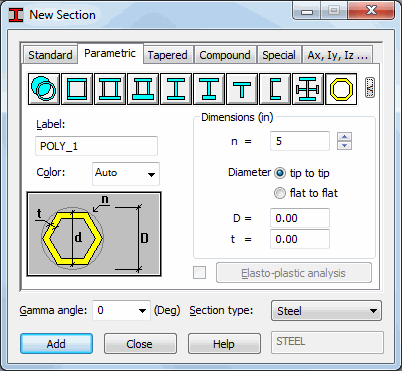402x371 pixels.
Task: Open the Compound tab
Action: (x=225, y=55)
